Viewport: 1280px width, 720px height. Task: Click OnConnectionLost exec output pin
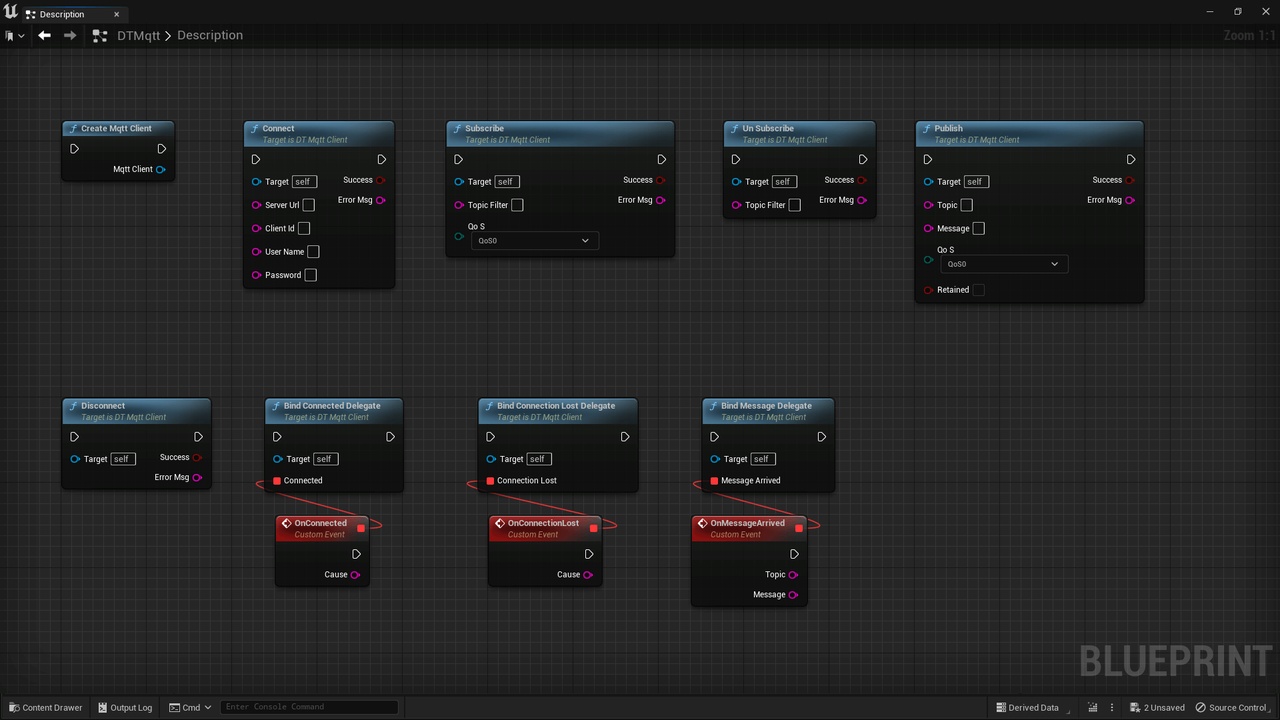click(x=589, y=554)
